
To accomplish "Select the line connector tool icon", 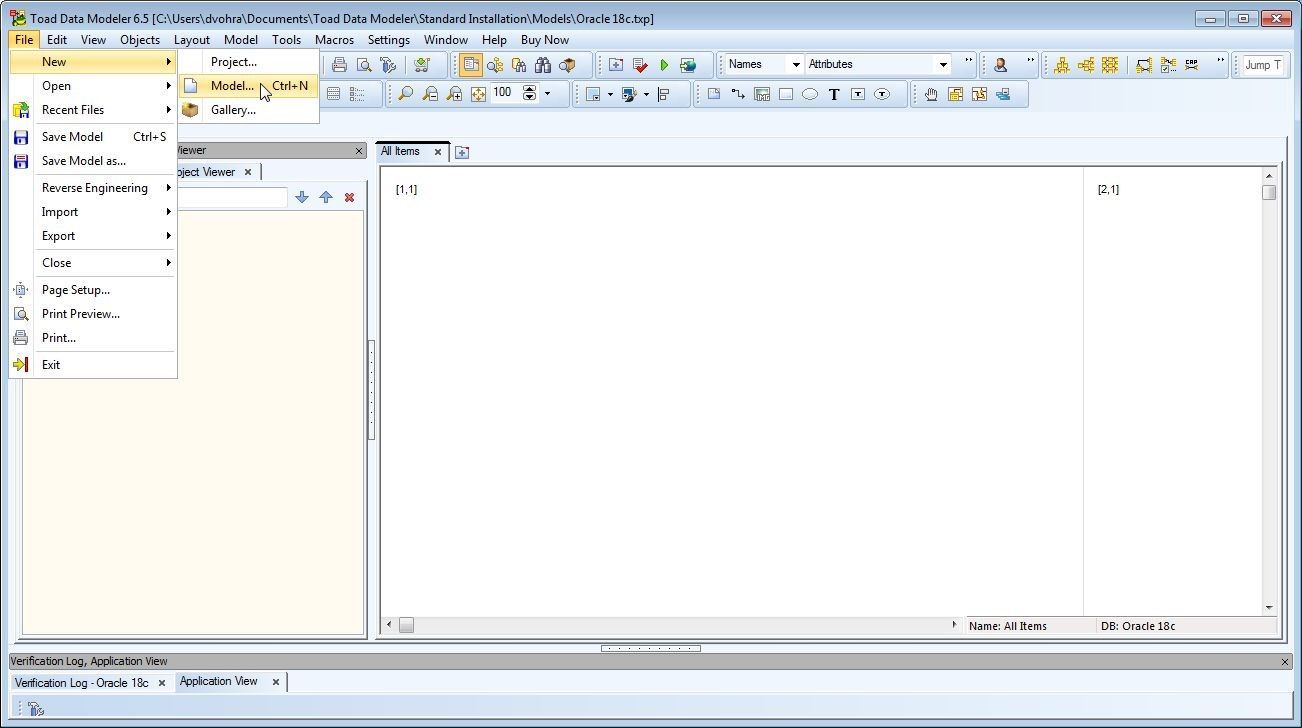I will tap(738, 94).
